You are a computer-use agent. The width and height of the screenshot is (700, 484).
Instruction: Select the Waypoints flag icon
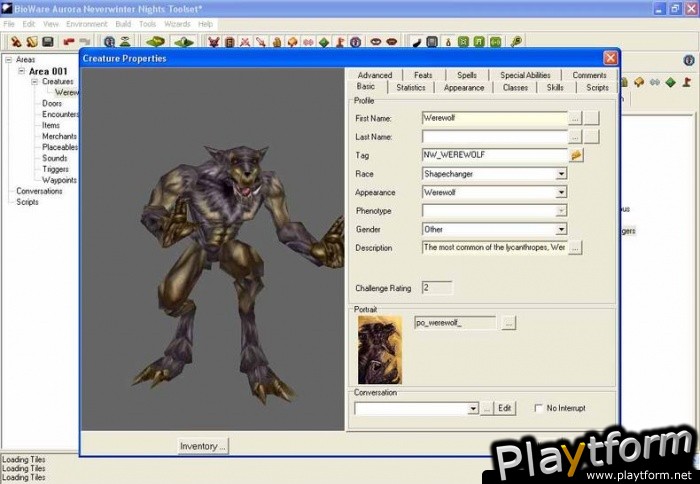[340, 42]
